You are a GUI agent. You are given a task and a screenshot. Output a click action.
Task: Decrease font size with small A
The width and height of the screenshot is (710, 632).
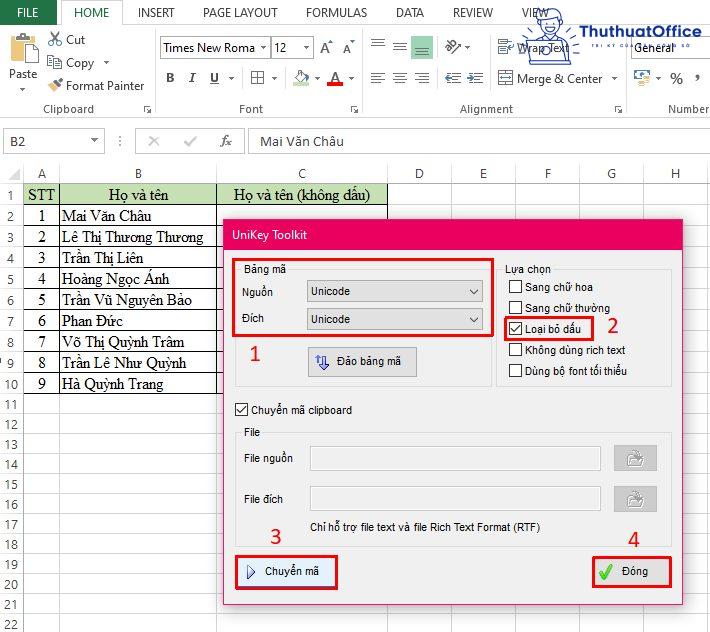click(x=348, y=48)
